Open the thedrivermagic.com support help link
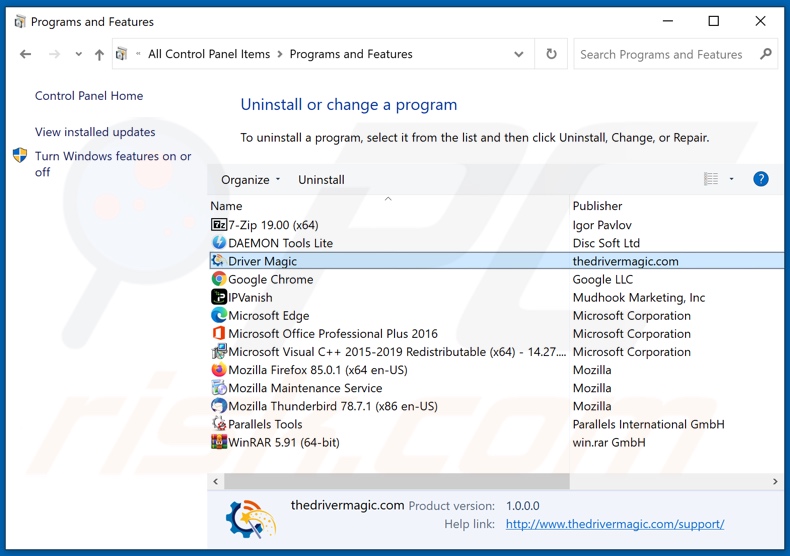Viewport: 790px width, 556px height. click(x=614, y=524)
